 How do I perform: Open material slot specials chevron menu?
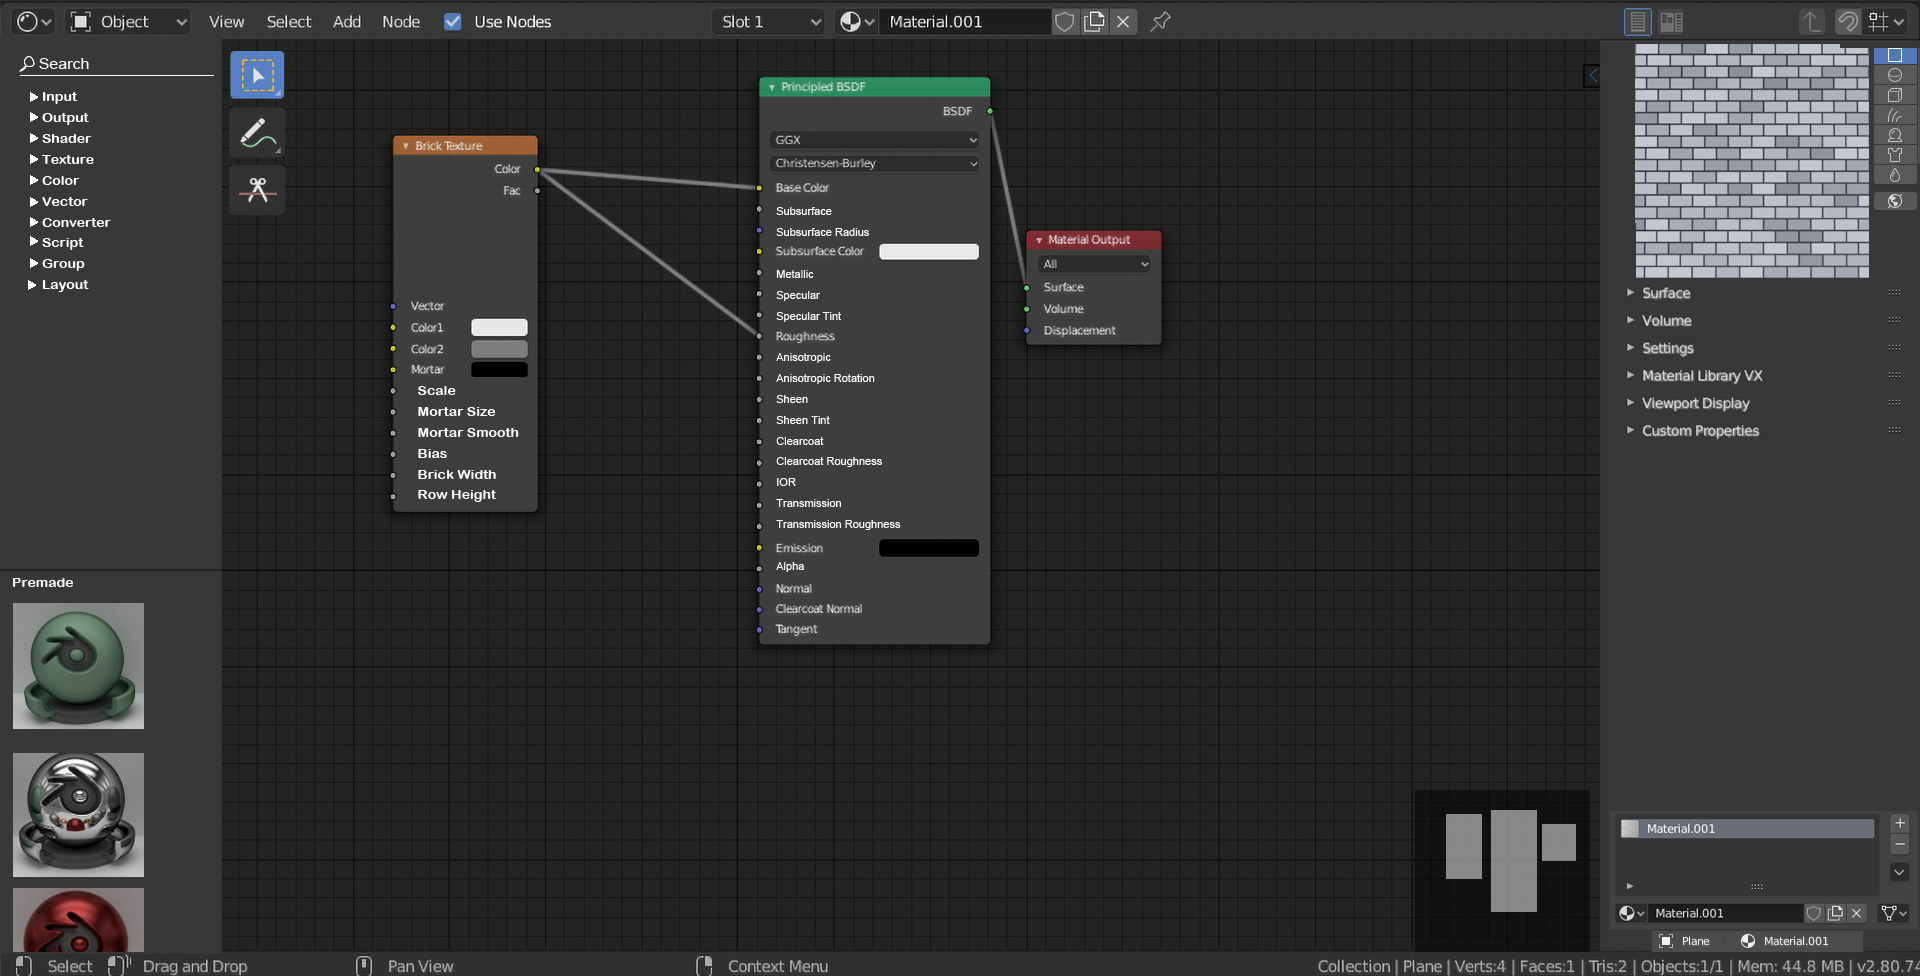[1900, 872]
